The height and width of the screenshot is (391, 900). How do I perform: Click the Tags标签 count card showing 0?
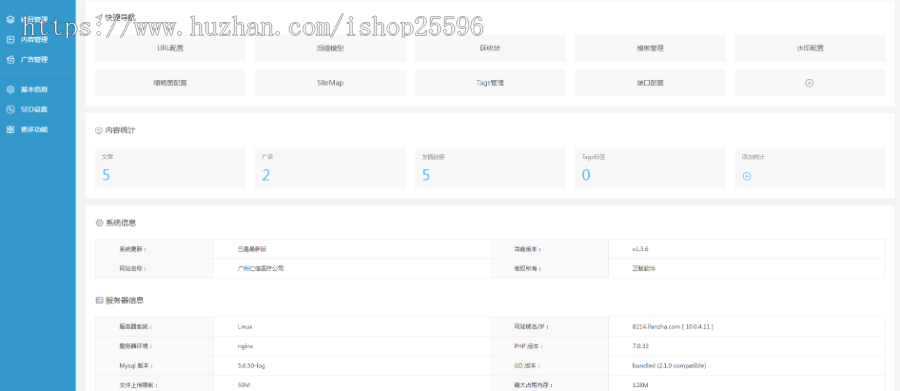coord(650,168)
